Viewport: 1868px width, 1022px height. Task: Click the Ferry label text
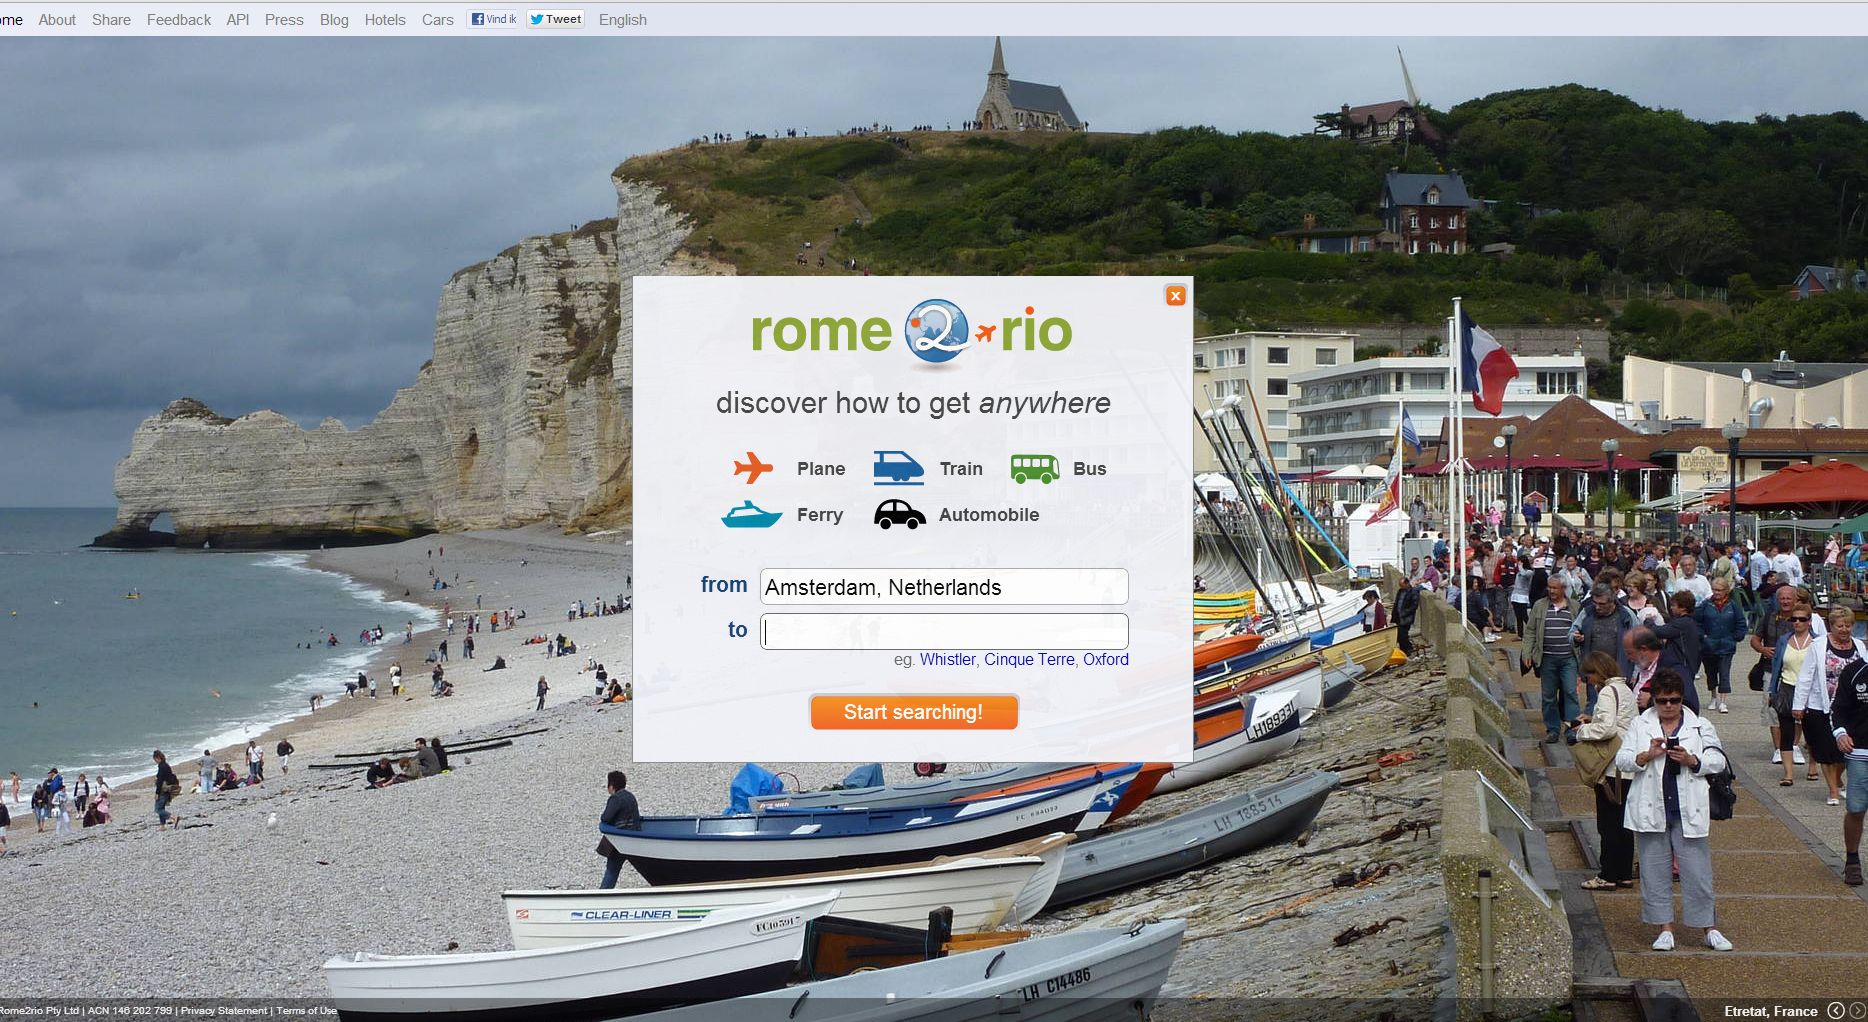820,515
